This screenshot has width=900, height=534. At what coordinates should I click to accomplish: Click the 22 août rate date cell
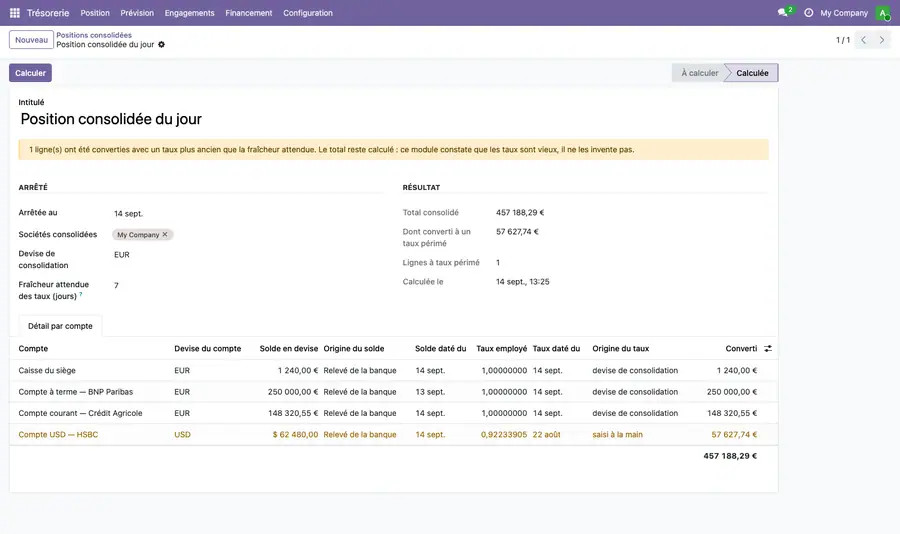click(546, 435)
